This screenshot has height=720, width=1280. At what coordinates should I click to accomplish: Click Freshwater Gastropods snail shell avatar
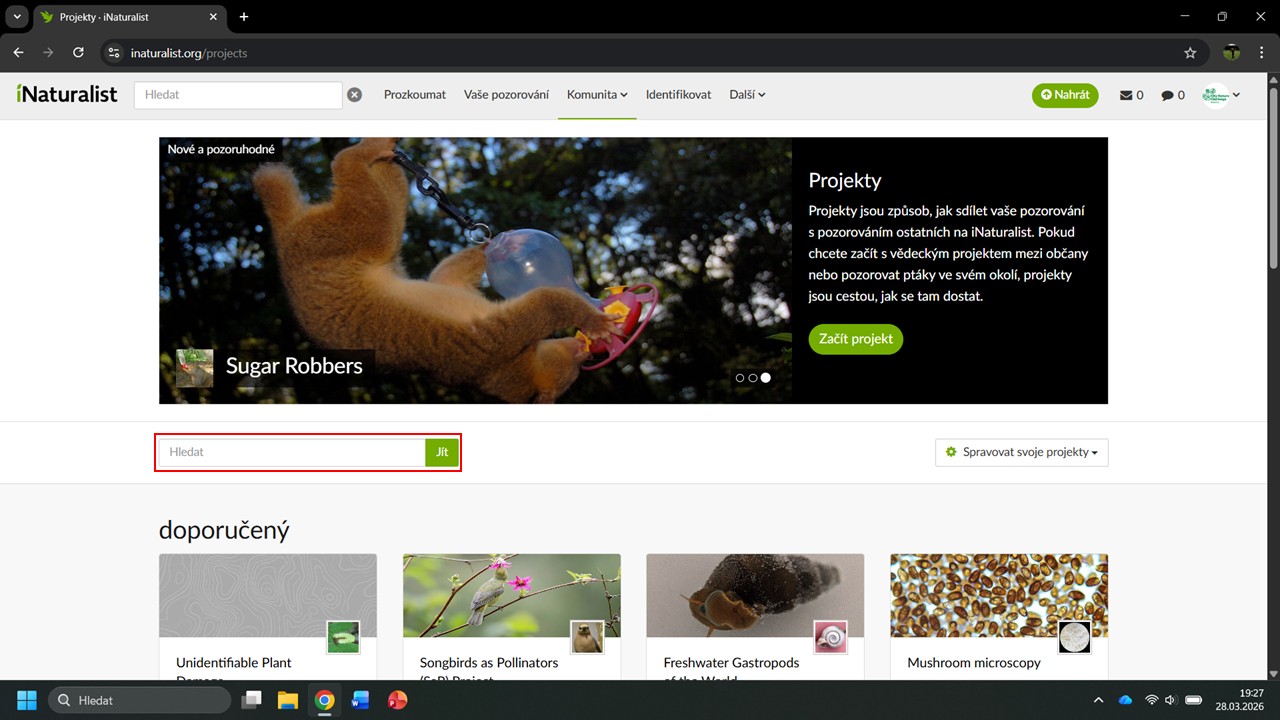[830, 637]
